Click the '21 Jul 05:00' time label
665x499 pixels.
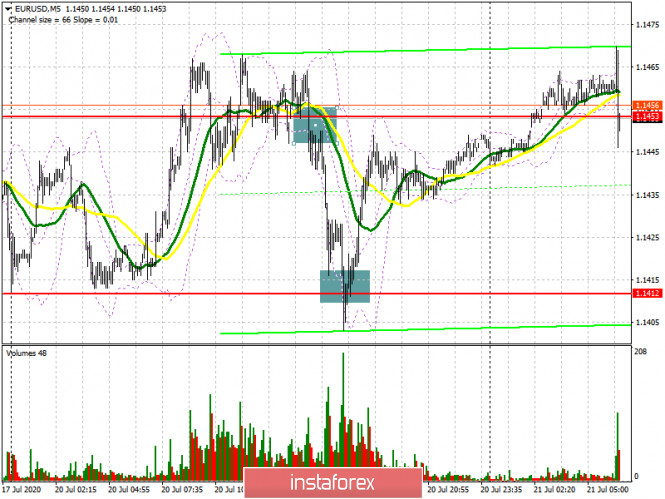[607, 490]
